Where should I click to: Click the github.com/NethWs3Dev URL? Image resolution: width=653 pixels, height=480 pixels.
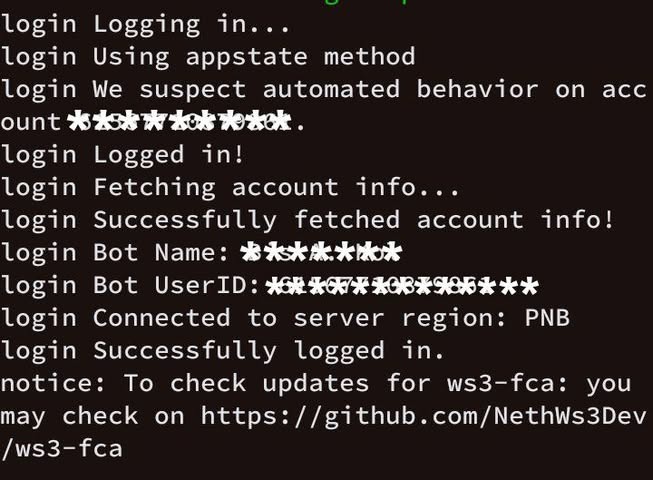(424, 416)
